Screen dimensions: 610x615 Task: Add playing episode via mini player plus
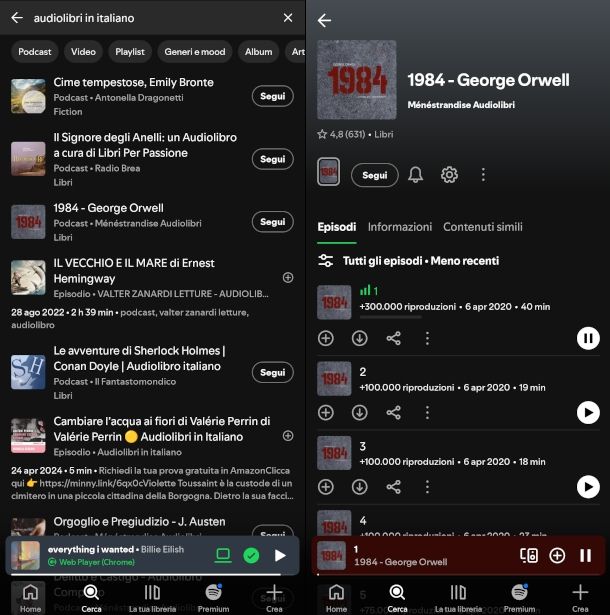tap(557, 555)
